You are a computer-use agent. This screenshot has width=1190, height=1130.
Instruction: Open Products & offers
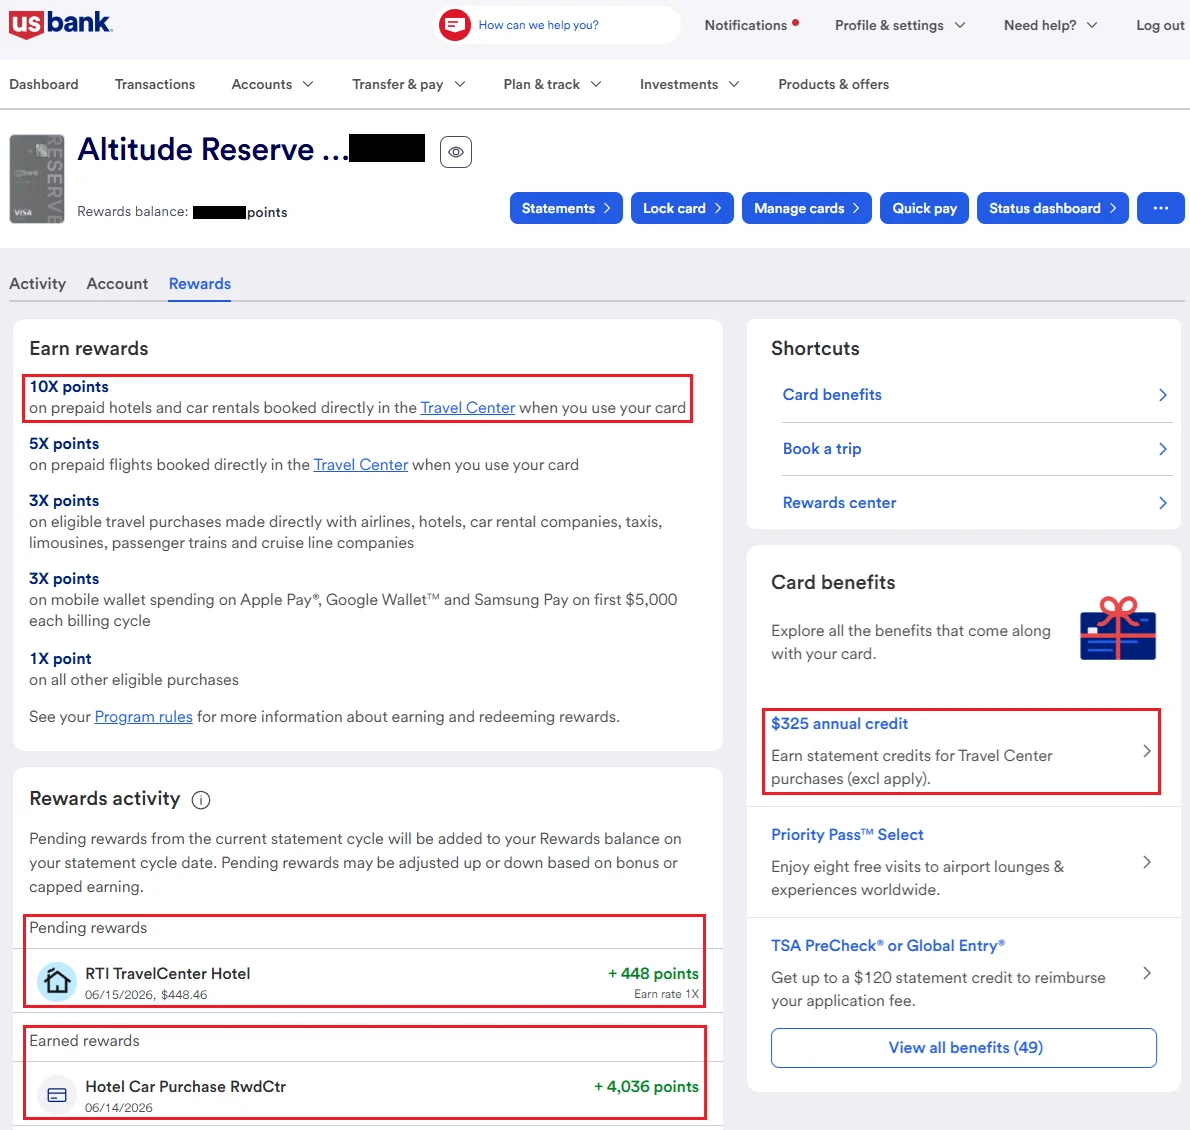(x=833, y=84)
